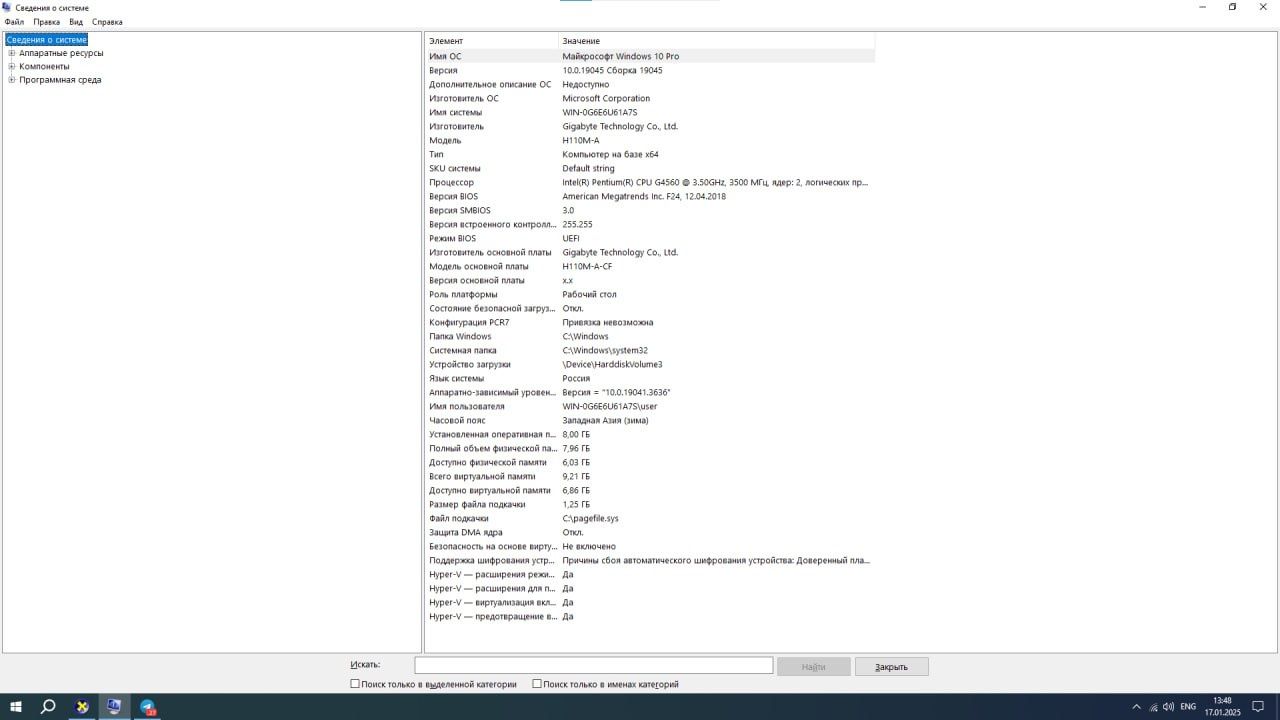Expand Аппаратные ресурсы tree node
The image size is (1280, 720).
pyautogui.click(x=12, y=53)
